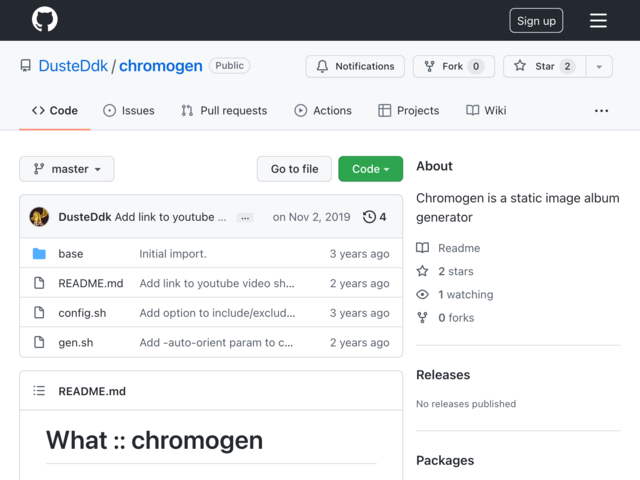This screenshot has height=480, width=640.
Task: Click the gen.sh file icon
Action: pyautogui.click(x=39, y=342)
